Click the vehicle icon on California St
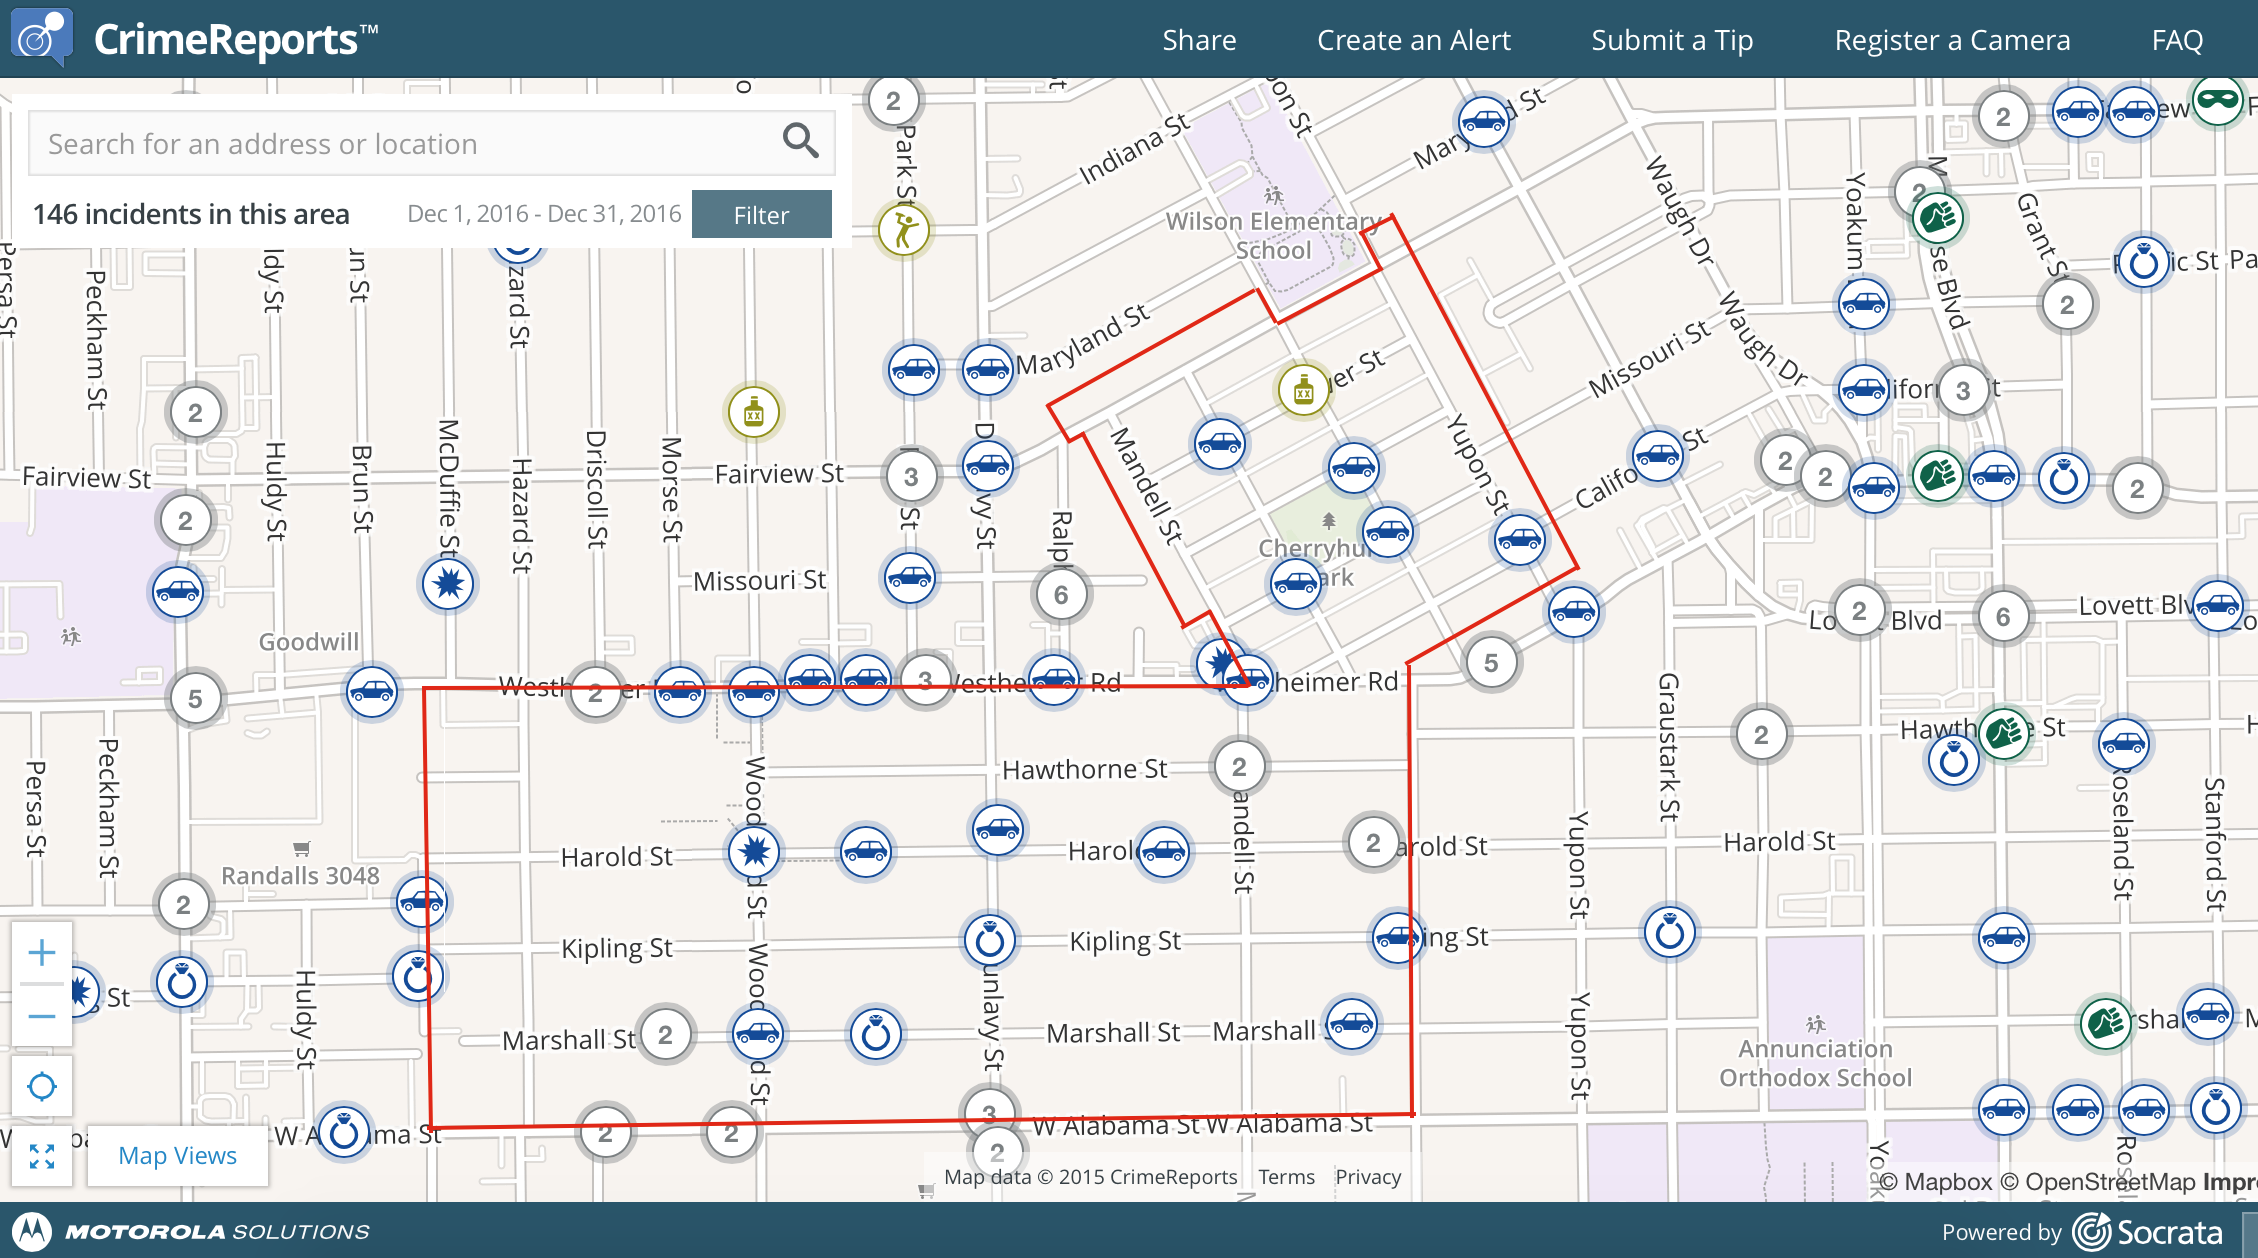The image size is (2258, 1258). 1658,457
